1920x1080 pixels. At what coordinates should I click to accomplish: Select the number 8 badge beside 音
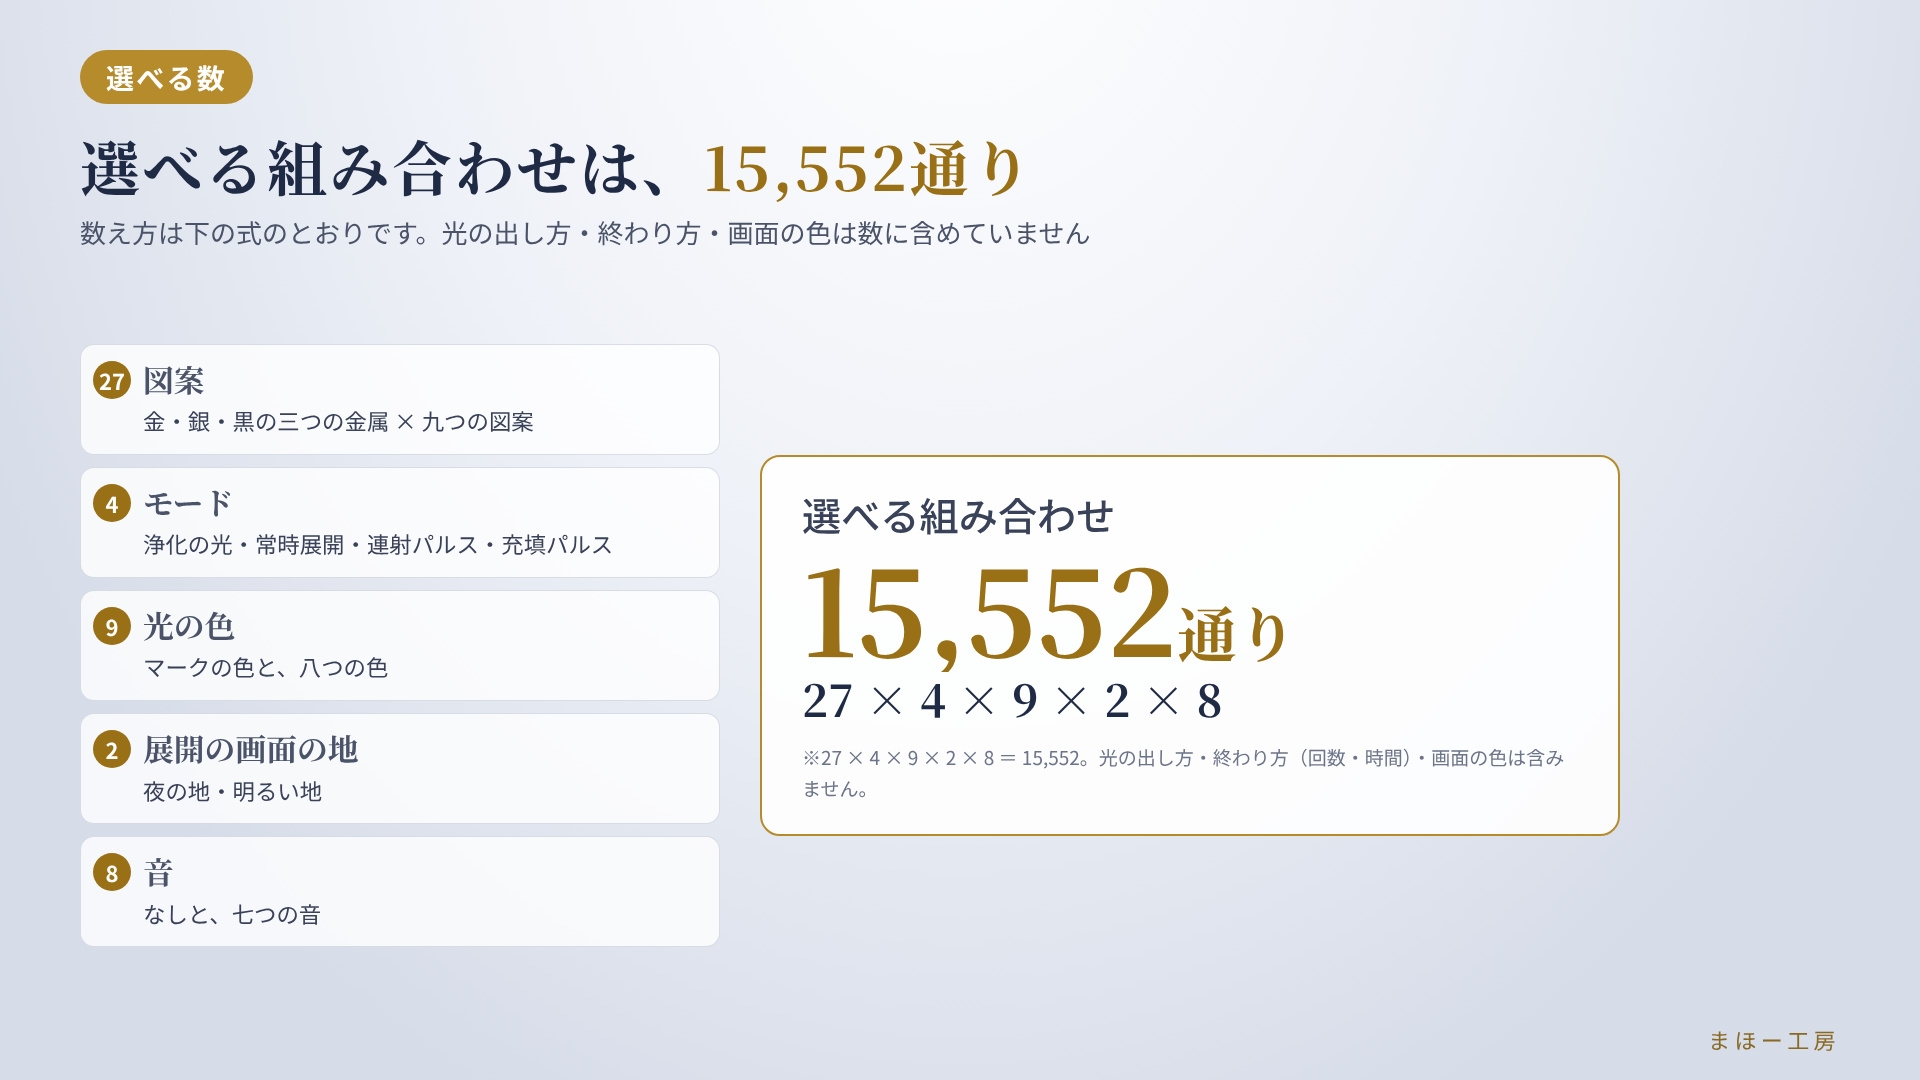click(x=112, y=873)
